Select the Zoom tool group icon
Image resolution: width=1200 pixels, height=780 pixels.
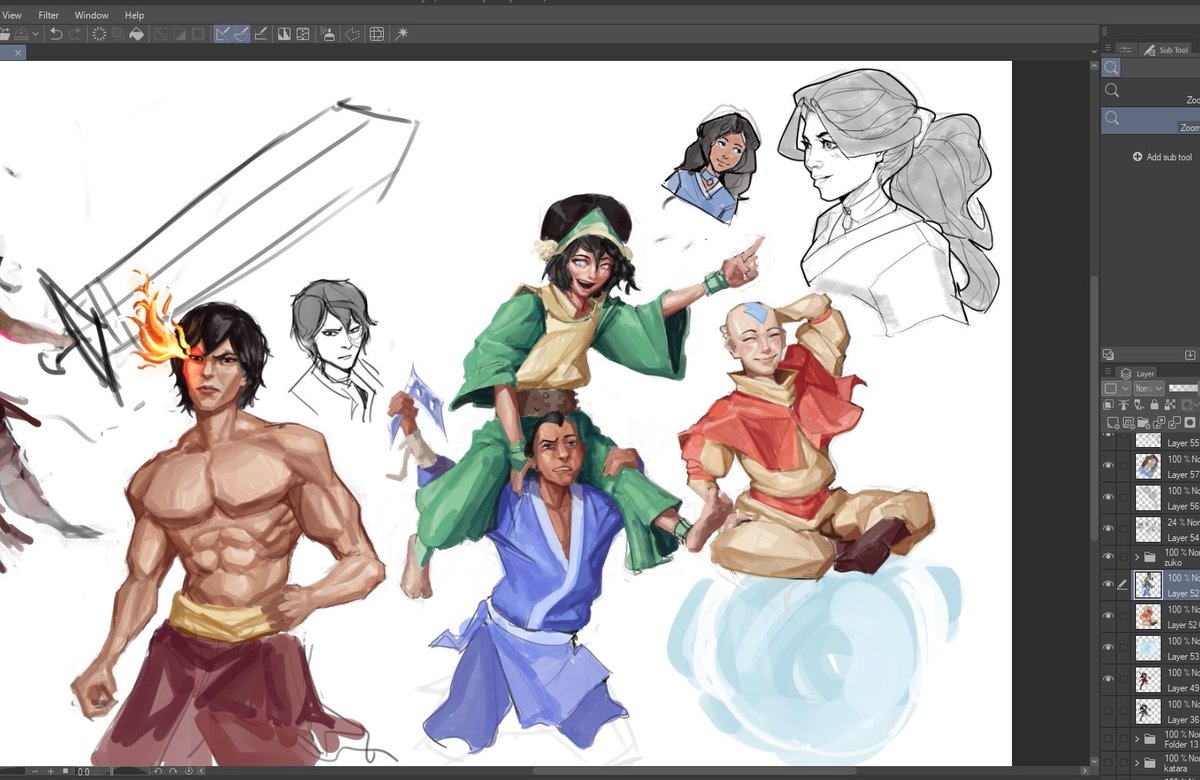pyautogui.click(x=1111, y=67)
